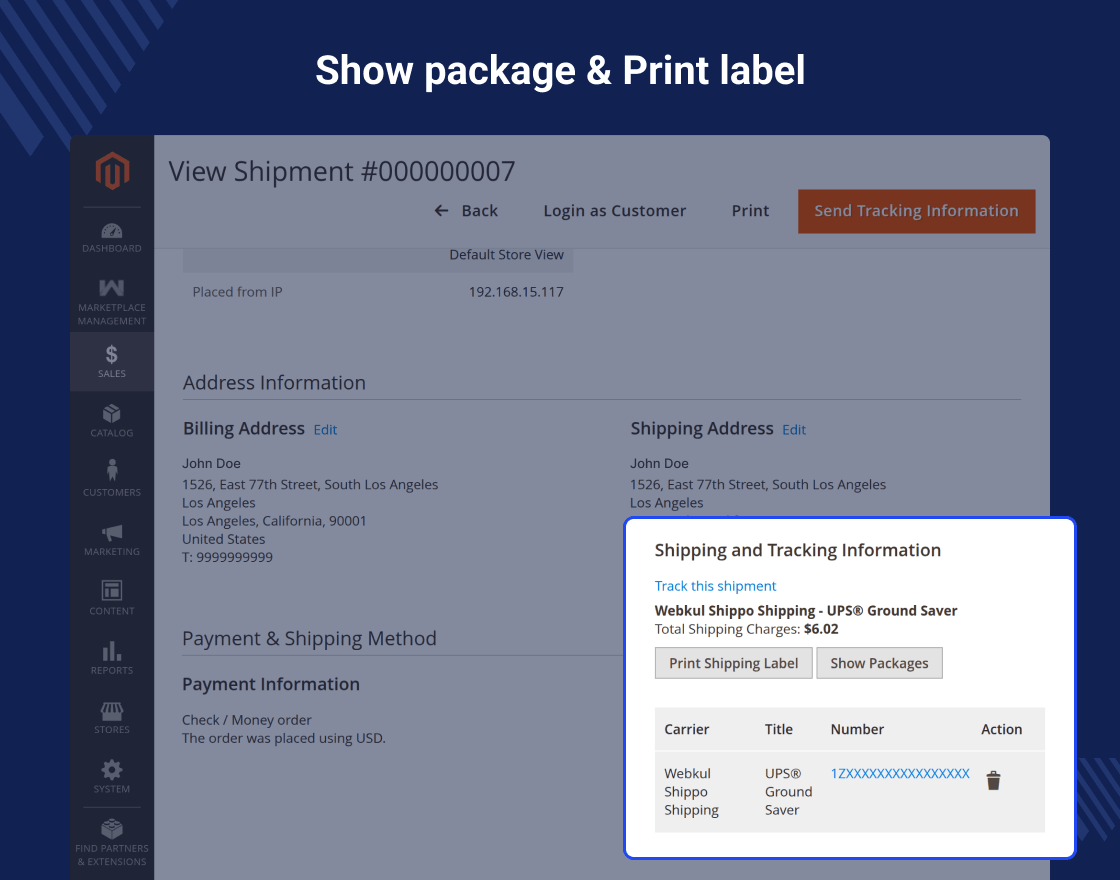Click the Payment & Shipping Method heading
This screenshot has height=880, width=1120.
309,639
